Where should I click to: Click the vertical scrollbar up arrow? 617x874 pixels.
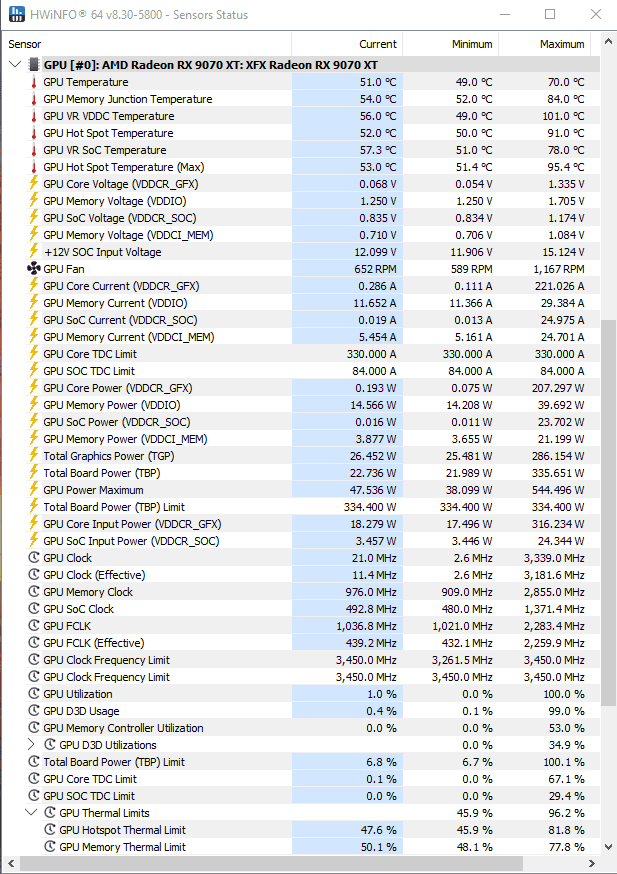click(609, 42)
